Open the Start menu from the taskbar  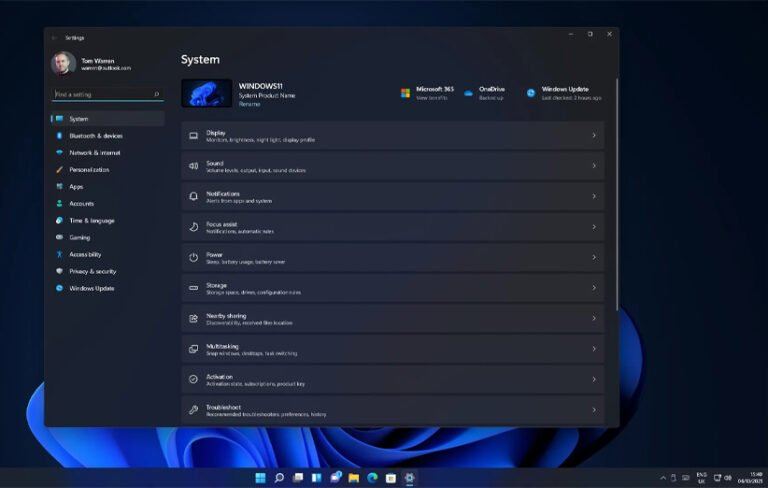coord(260,478)
